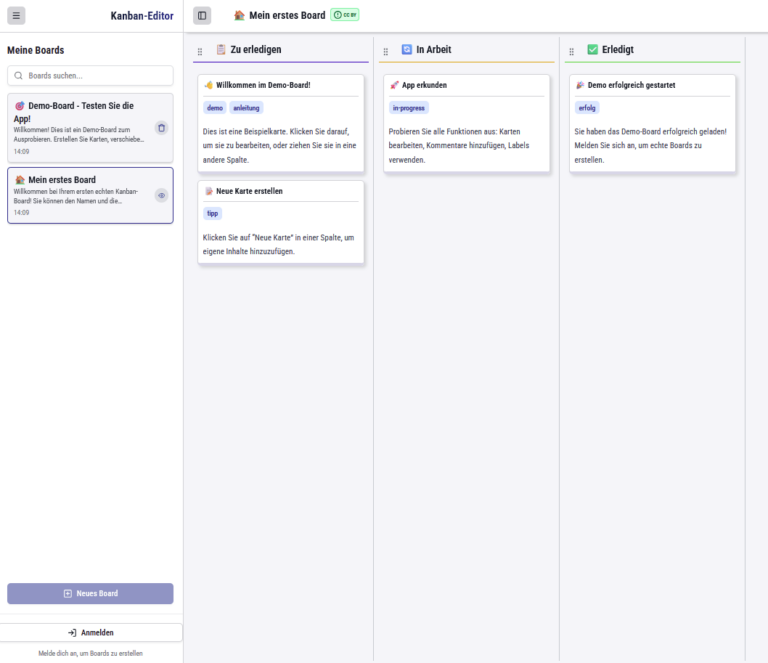Click the memo icon on Neue Karte erstellen
This screenshot has width=768, height=663.
pos(209,191)
